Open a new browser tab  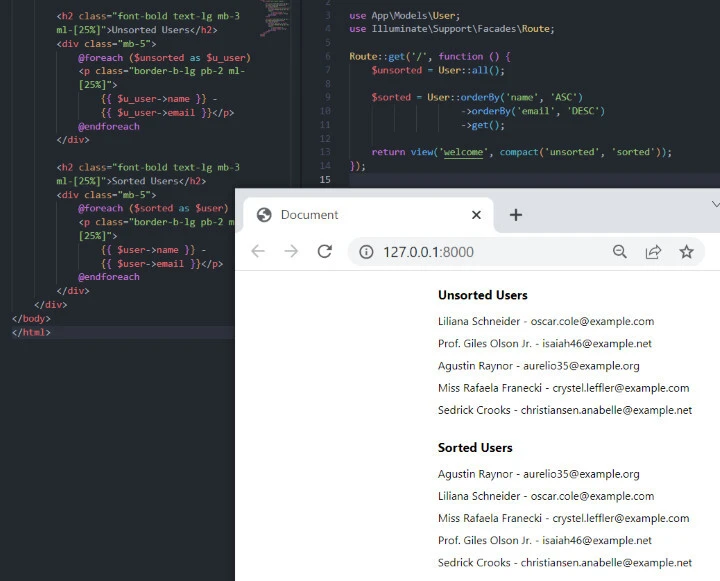point(516,215)
